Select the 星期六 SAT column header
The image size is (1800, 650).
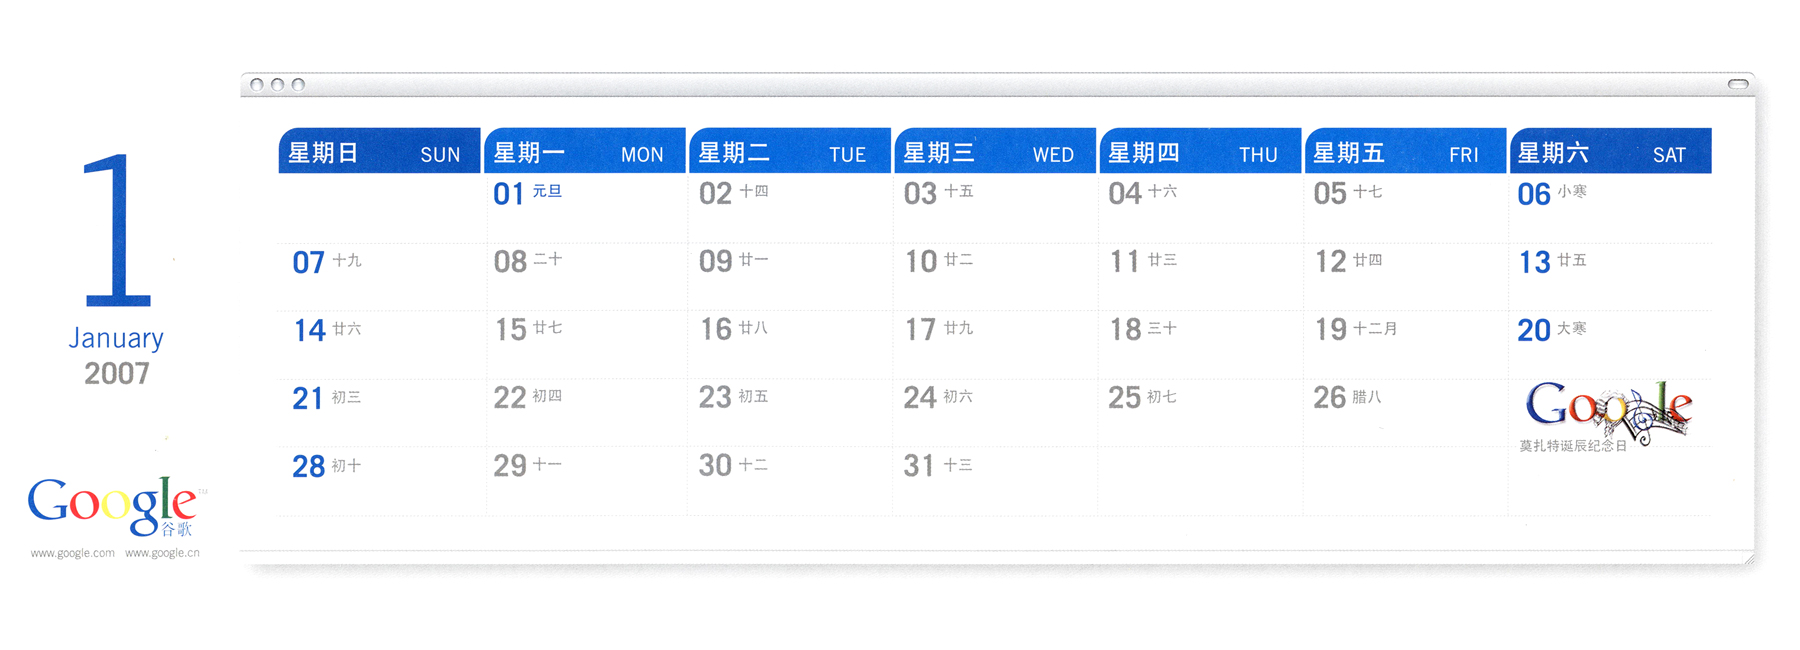point(1610,151)
